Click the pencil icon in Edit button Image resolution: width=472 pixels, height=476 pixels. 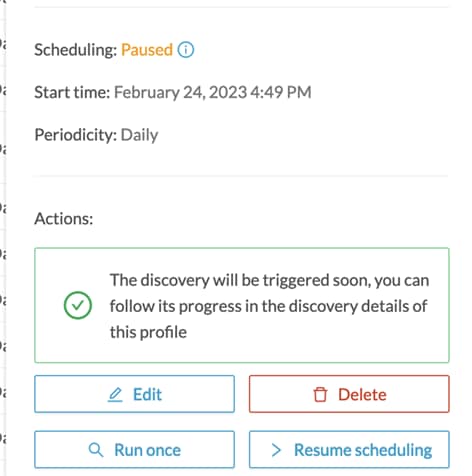[115, 395]
